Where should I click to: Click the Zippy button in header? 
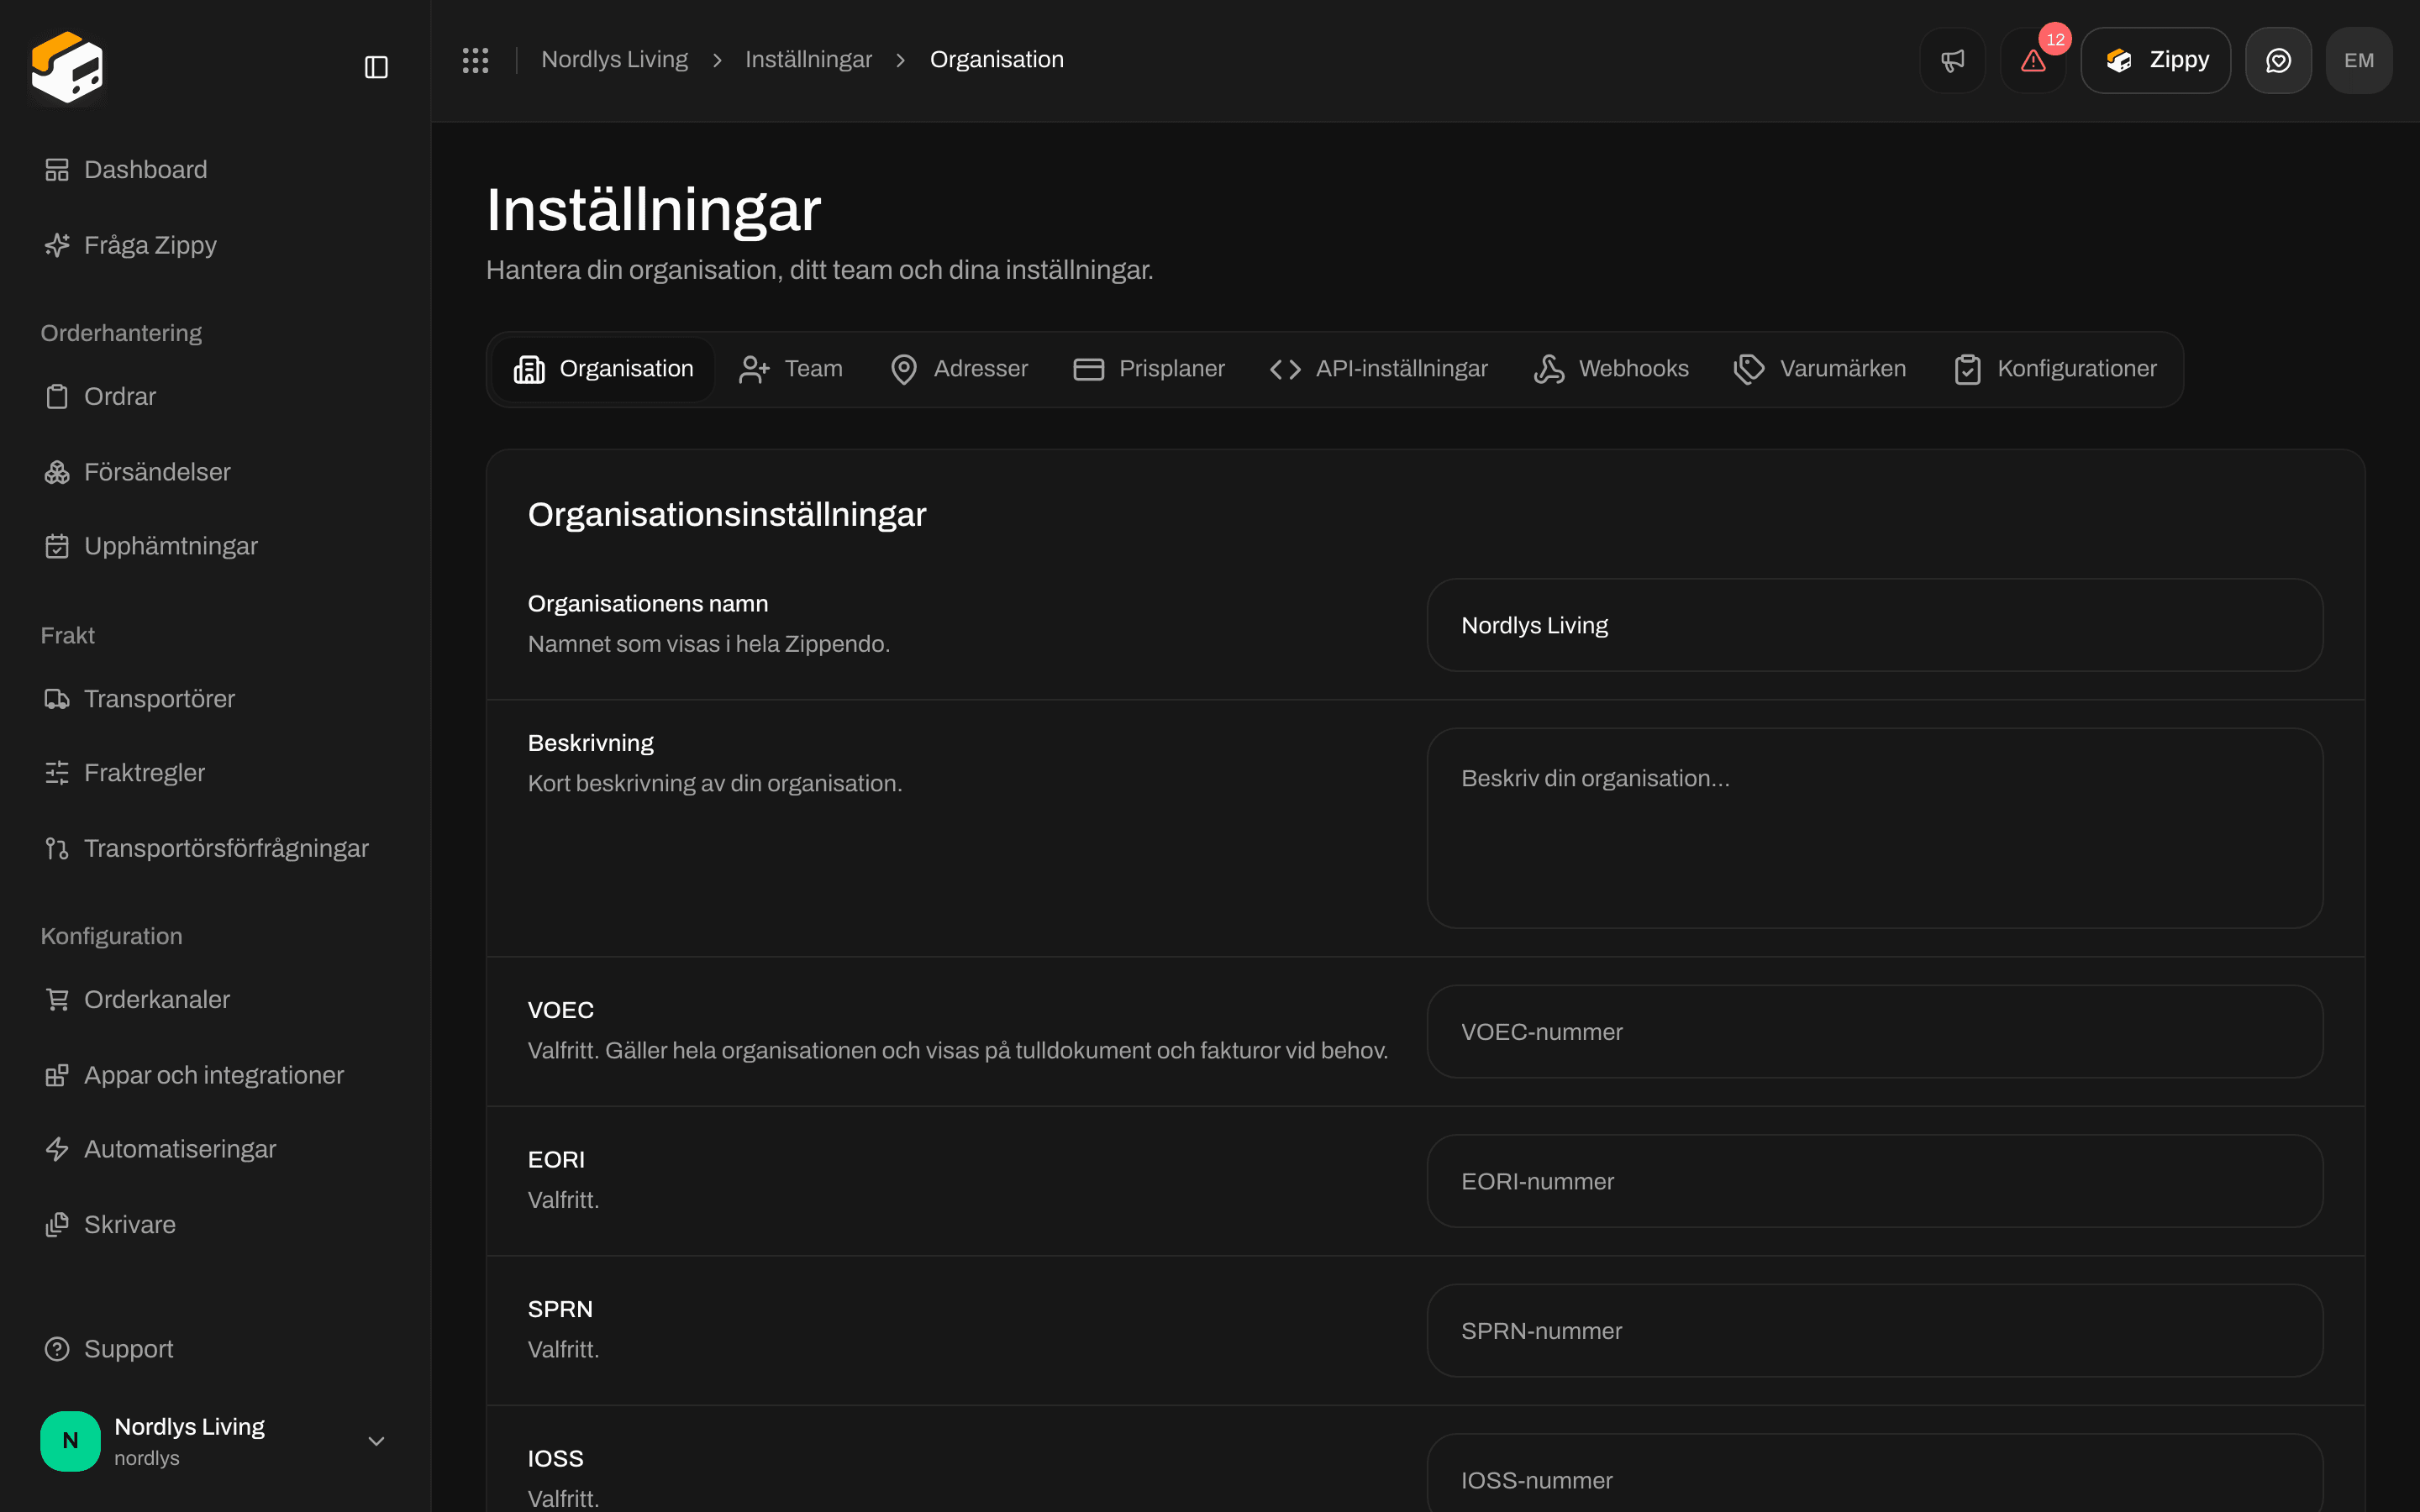click(2156, 60)
